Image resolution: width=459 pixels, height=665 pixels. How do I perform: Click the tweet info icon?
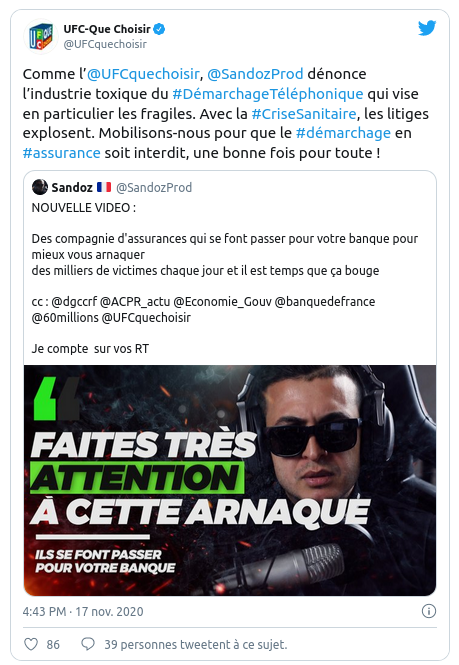(x=428, y=611)
